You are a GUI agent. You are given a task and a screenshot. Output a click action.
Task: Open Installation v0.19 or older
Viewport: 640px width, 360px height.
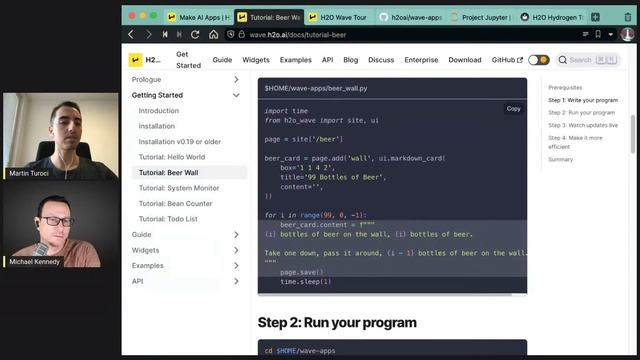point(180,142)
